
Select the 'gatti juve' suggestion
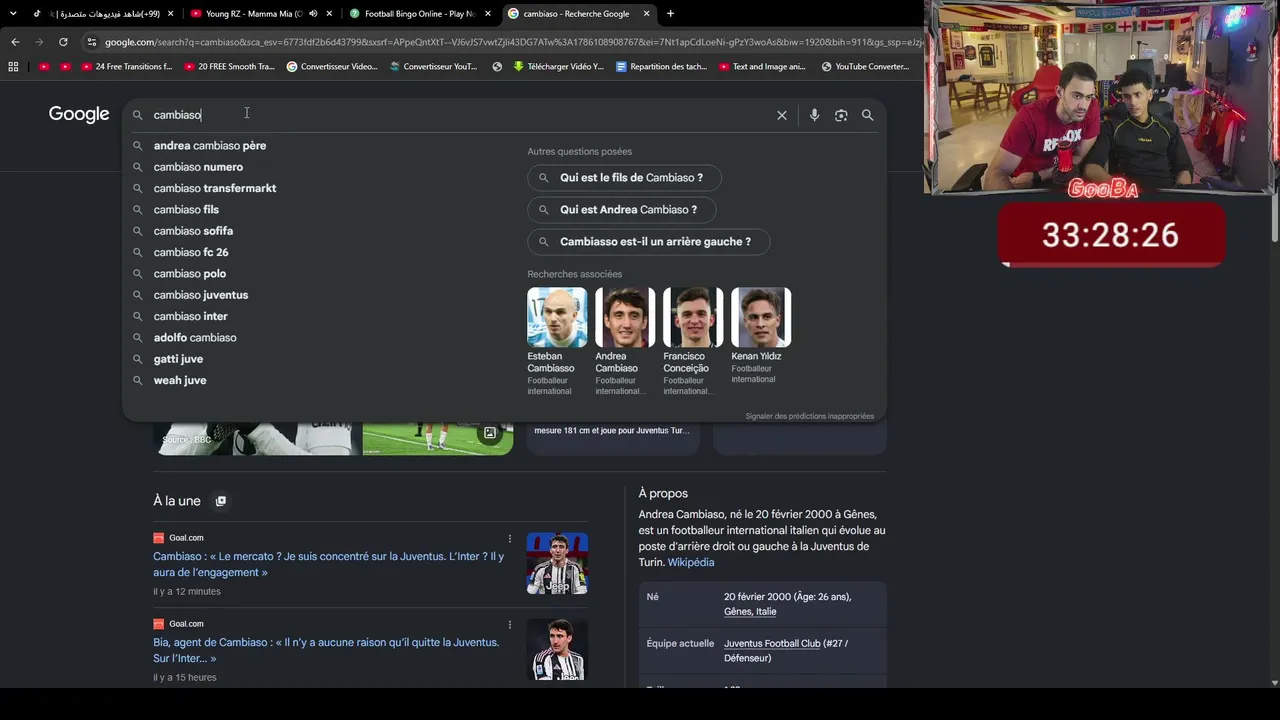point(178,359)
